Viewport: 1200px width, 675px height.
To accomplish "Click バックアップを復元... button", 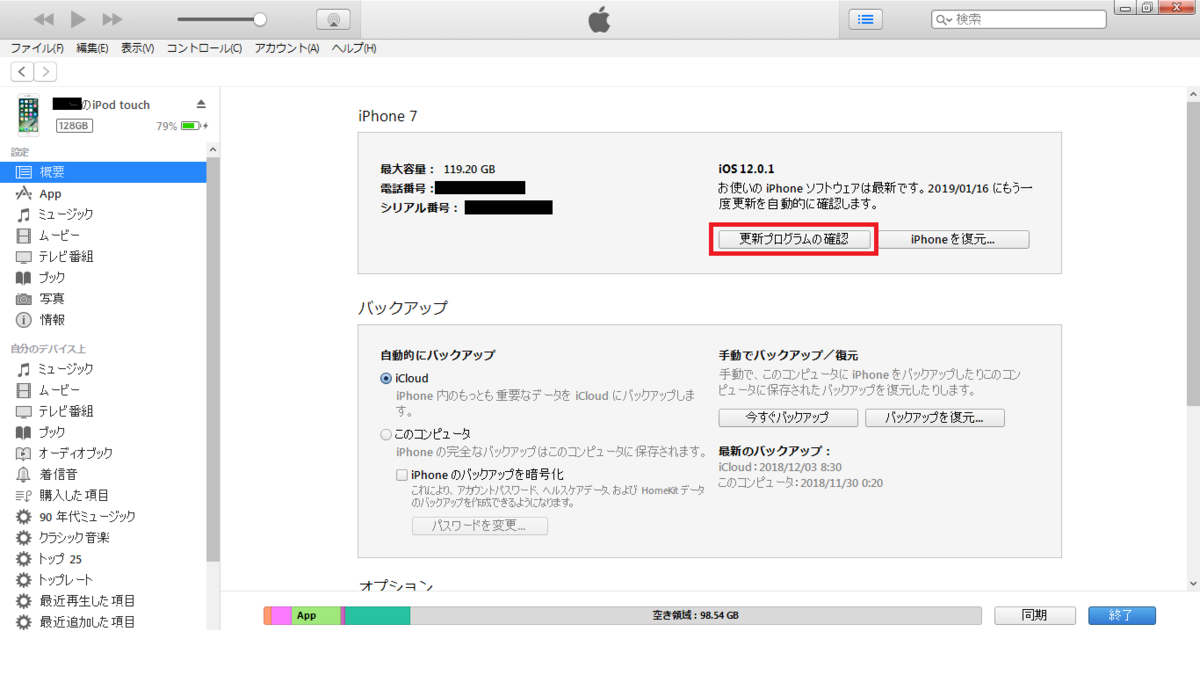I will [935, 418].
